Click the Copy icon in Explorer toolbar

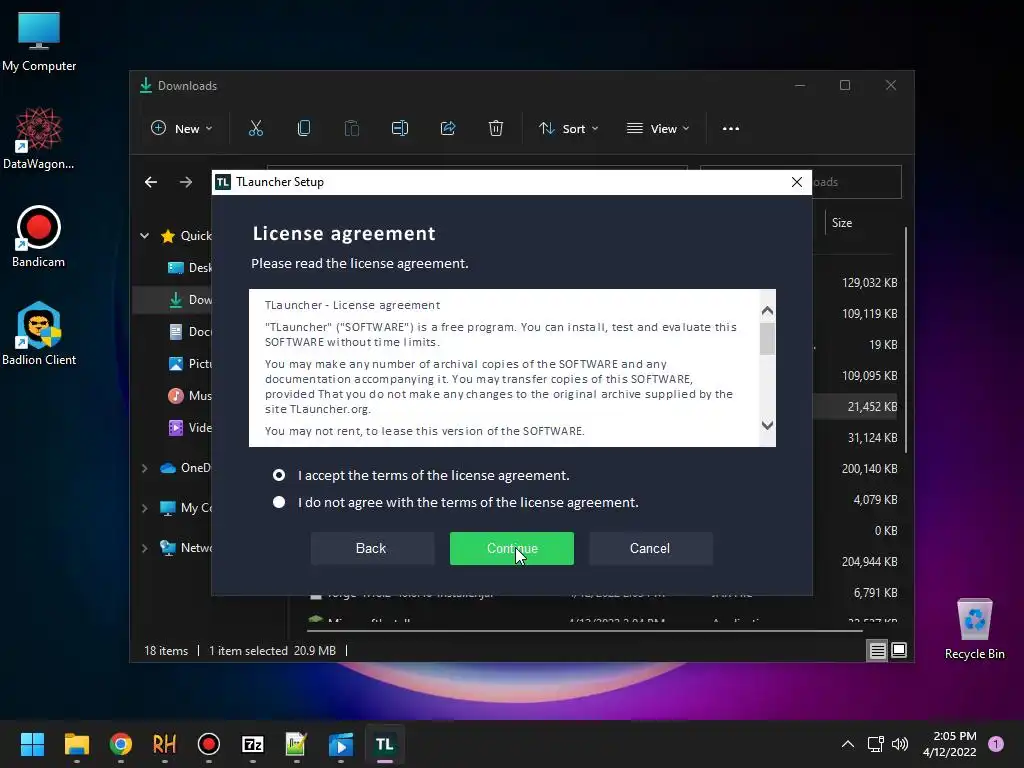[x=304, y=129]
